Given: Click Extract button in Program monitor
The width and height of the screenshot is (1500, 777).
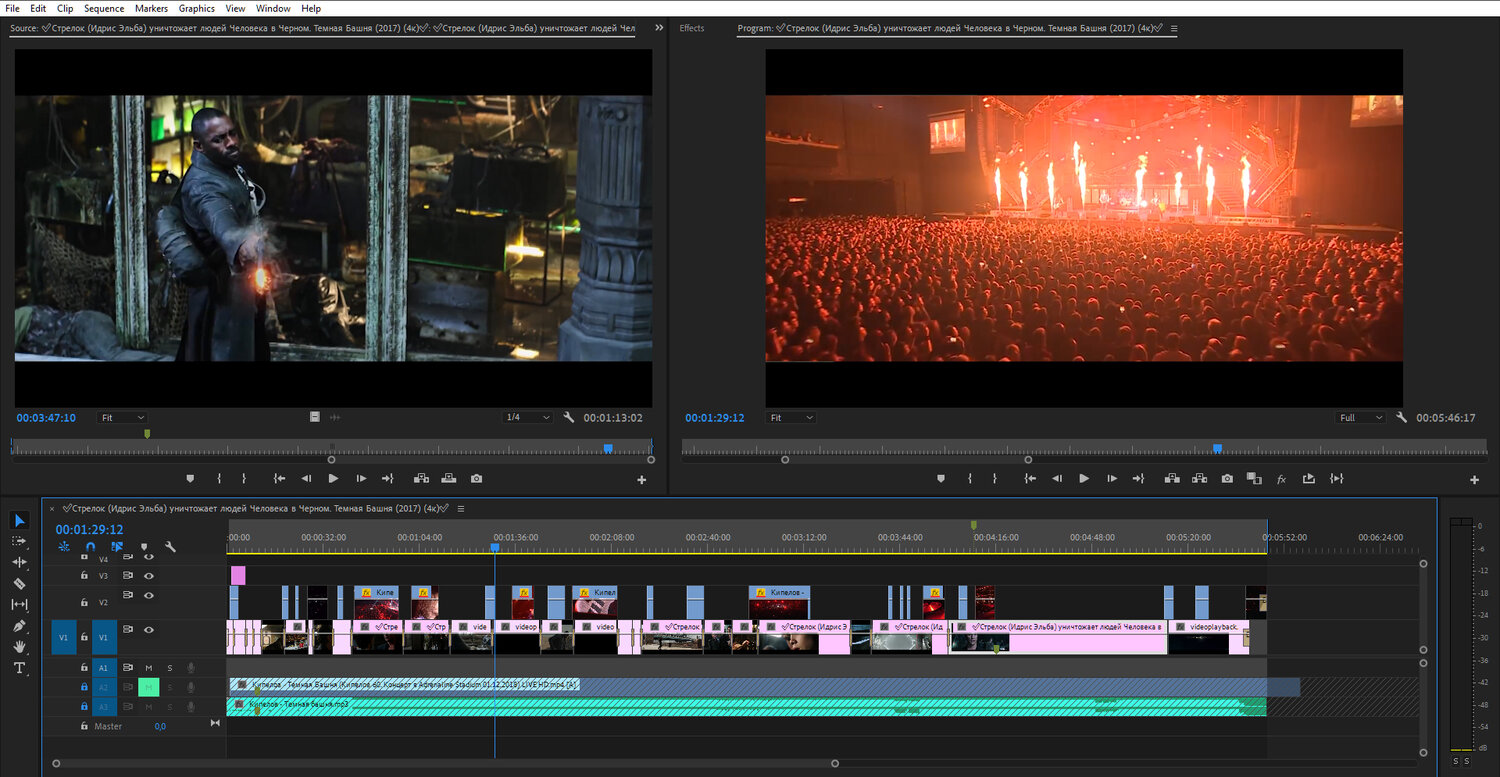Looking at the screenshot, I should coord(1199,479).
